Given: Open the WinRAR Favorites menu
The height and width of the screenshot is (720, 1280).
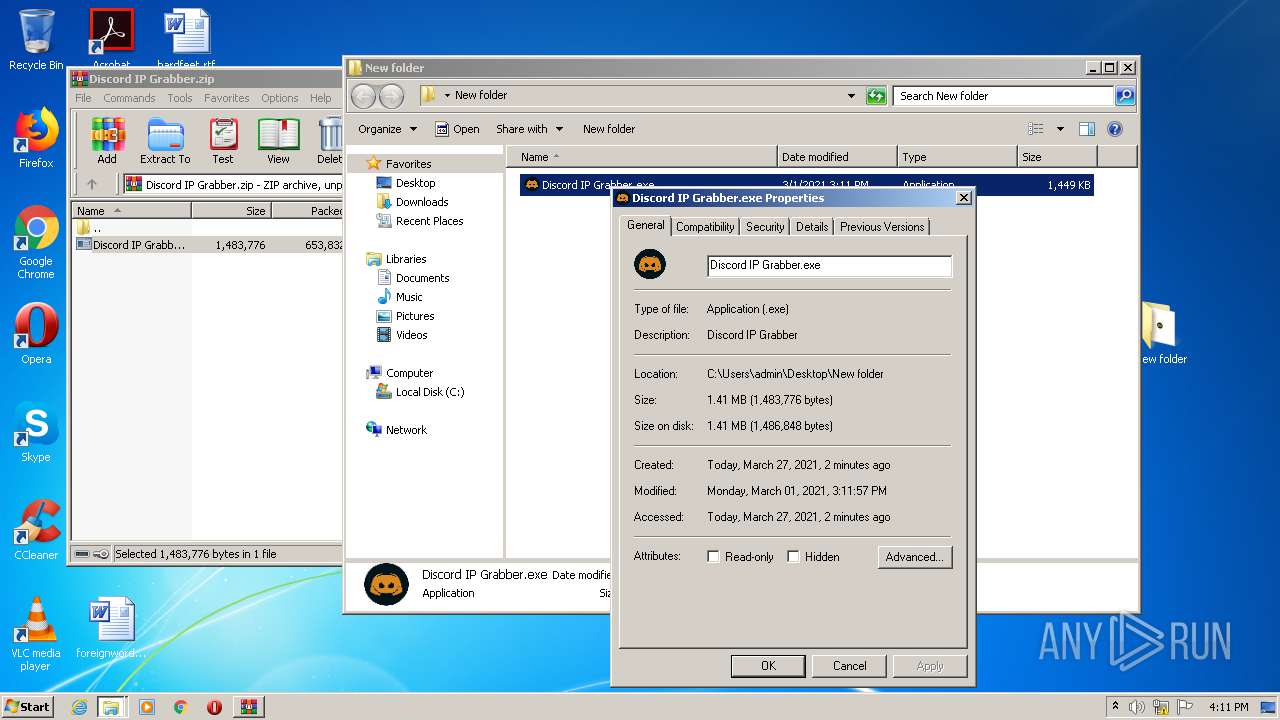Looking at the screenshot, I should (227, 98).
